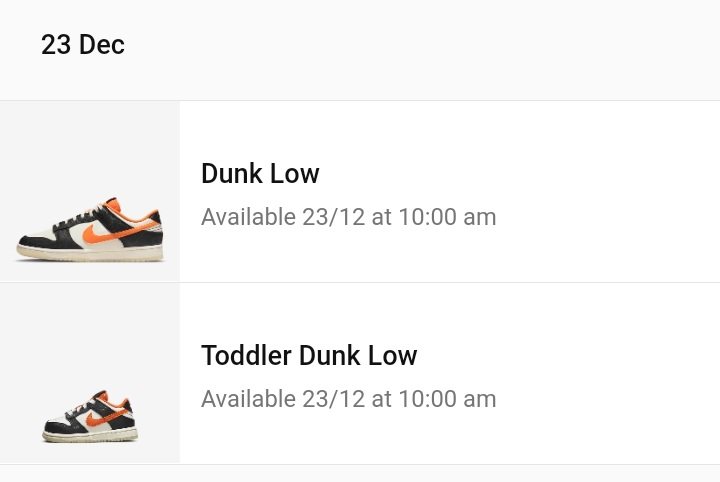720x482 pixels.
Task: Select the "Toddler Dunk Low" title
Action: coord(309,356)
